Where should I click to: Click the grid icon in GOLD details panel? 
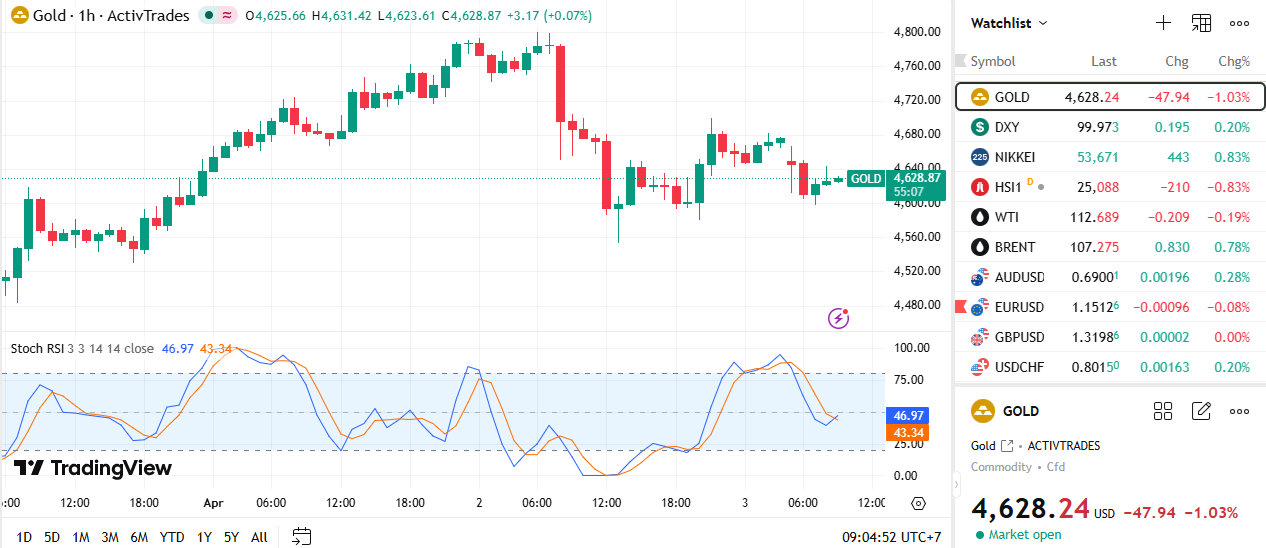point(1162,411)
